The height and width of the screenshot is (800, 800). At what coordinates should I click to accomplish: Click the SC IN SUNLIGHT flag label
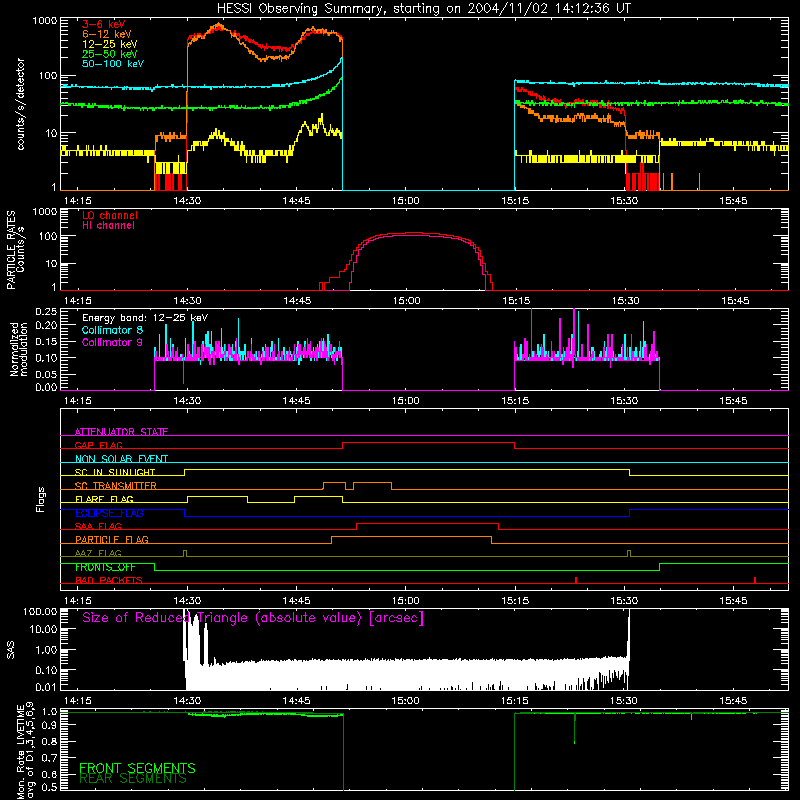(115, 472)
